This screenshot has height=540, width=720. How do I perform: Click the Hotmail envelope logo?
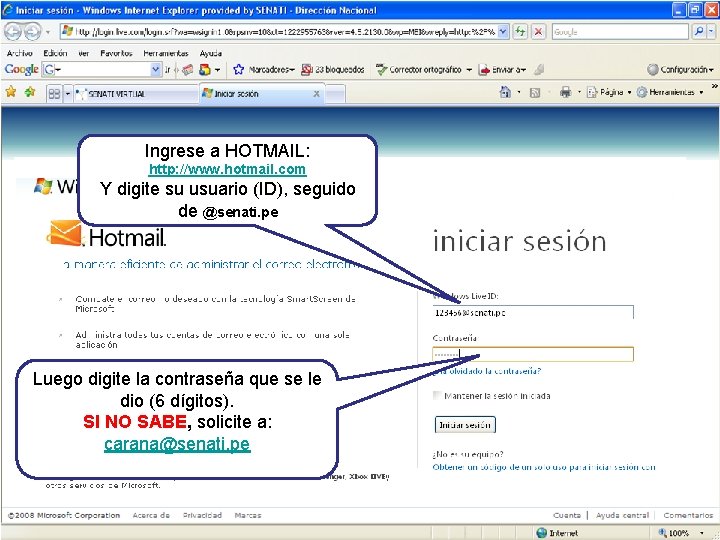[65, 233]
